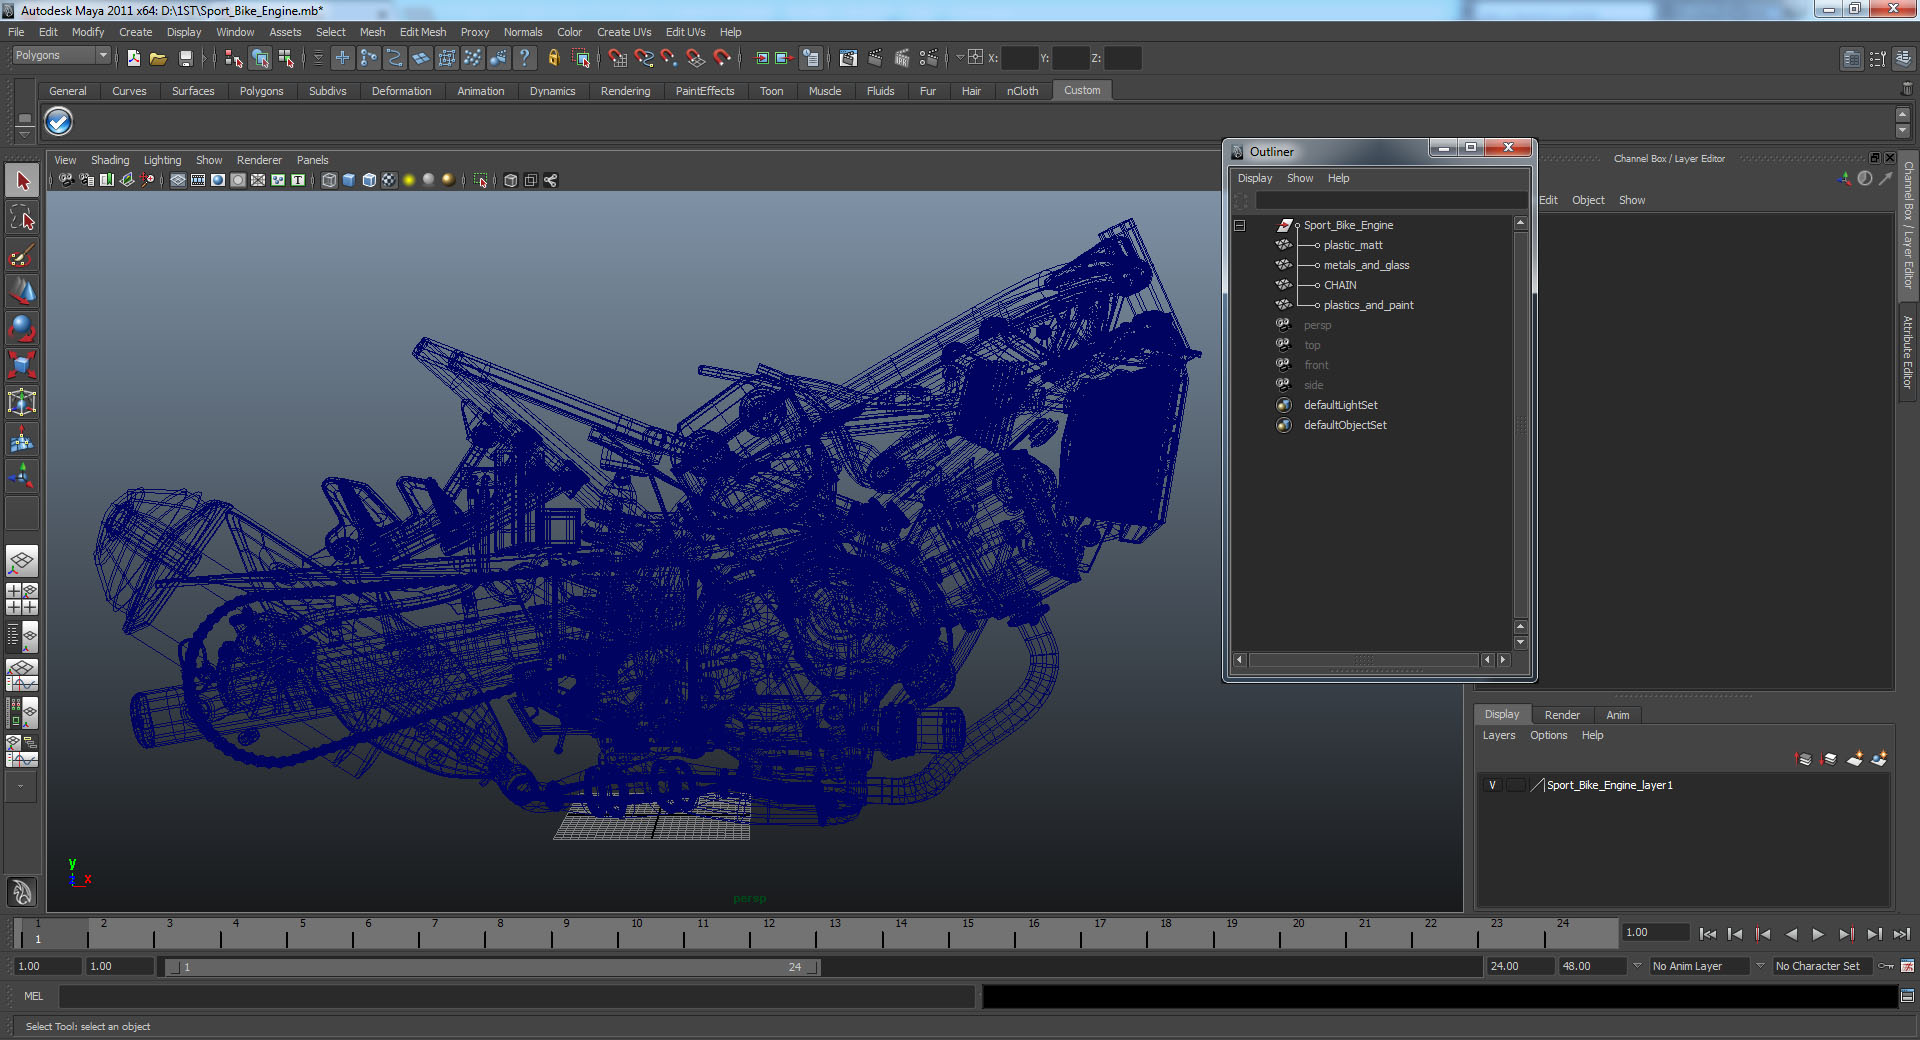Click frame 12 on the time slider
The image size is (1920, 1040).
click(769, 934)
